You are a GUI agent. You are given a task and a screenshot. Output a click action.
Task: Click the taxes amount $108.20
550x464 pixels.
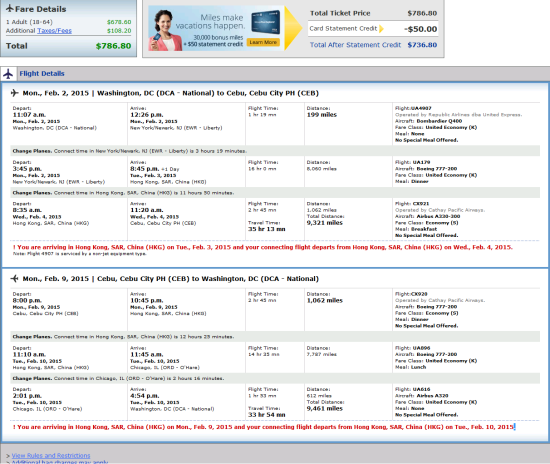tap(119, 31)
